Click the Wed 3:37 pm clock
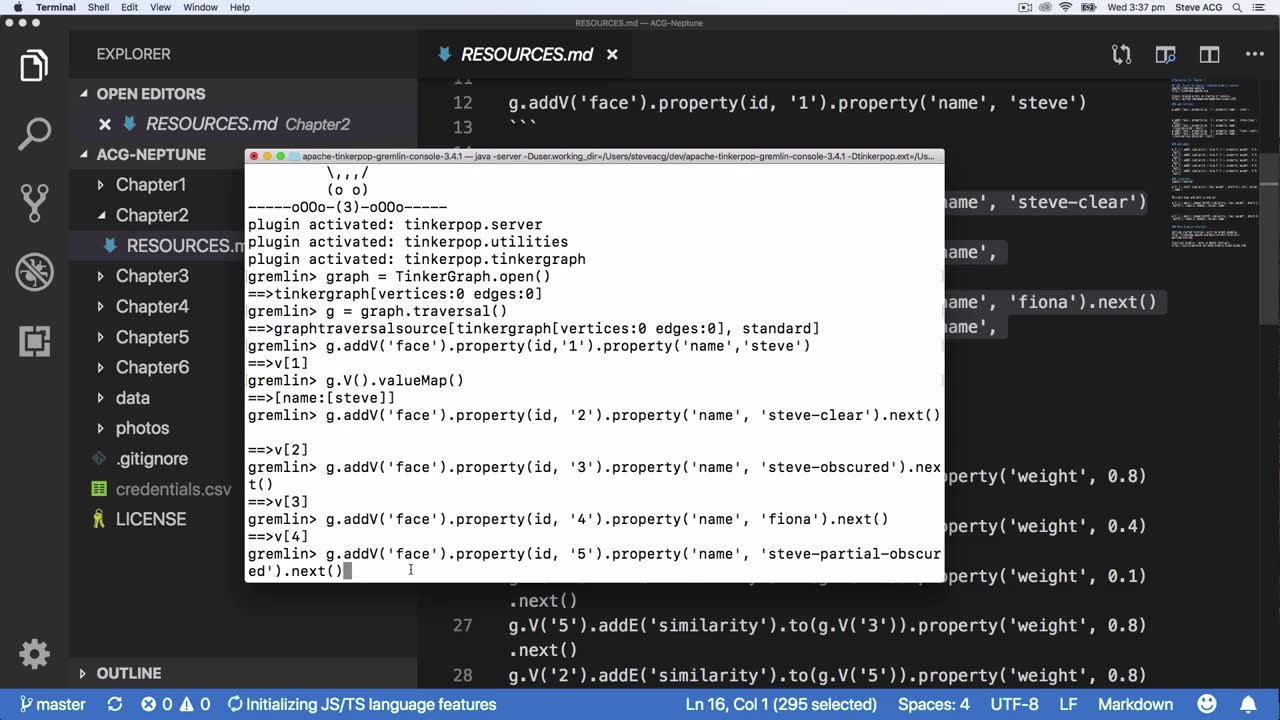Viewport: 1280px width, 720px height. (x=1135, y=7)
